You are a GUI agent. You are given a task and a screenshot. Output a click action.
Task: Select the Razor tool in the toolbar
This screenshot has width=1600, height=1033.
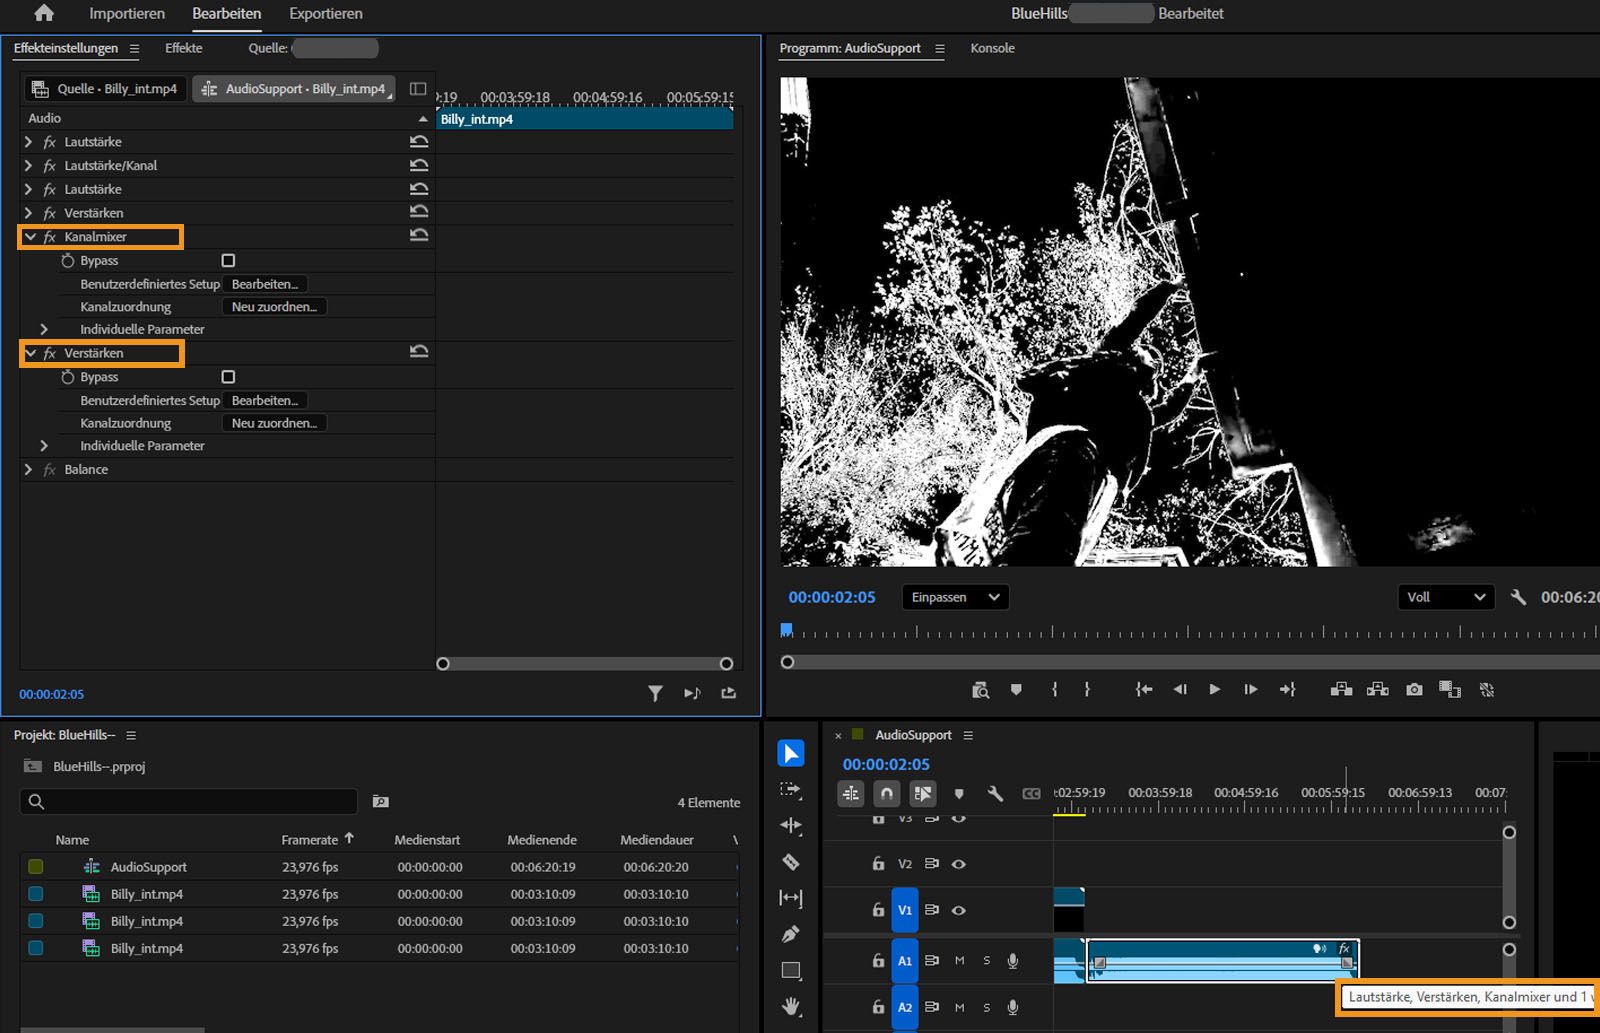790,862
